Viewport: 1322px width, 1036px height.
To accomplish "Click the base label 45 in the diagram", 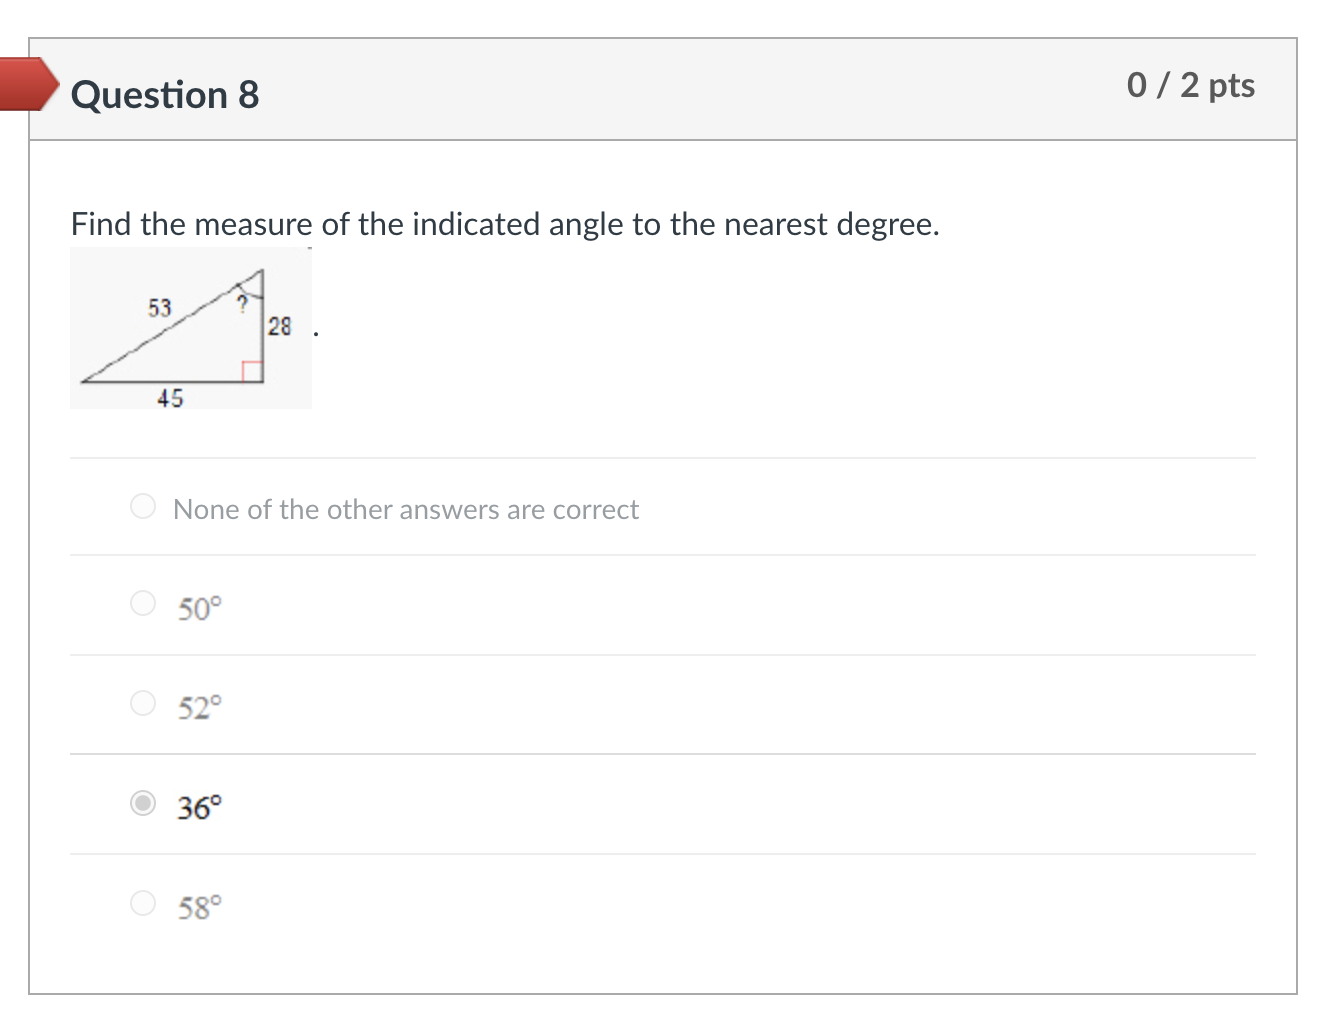I will [x=170, y=398].
